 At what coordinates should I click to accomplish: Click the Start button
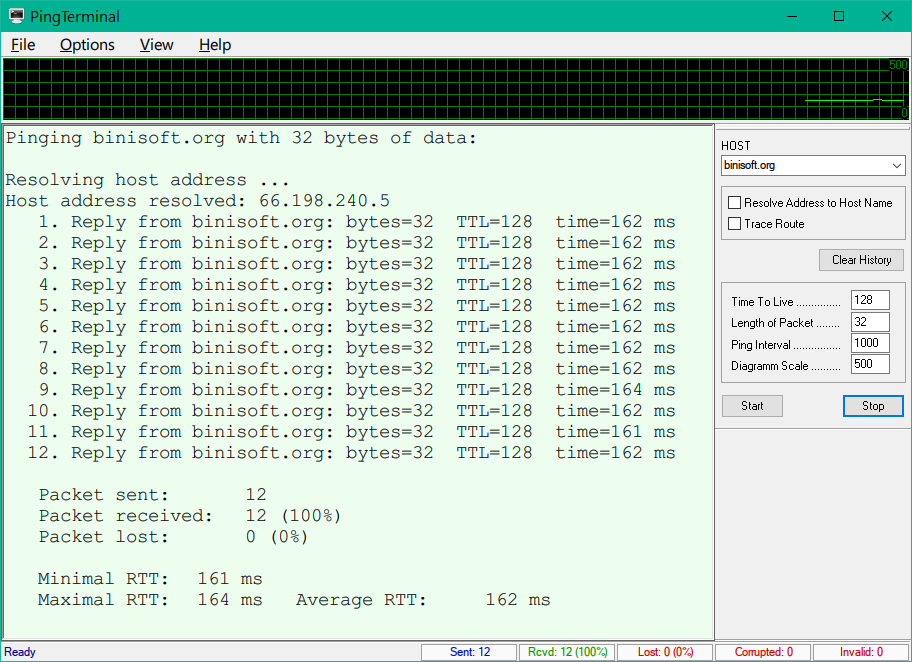(x=752, y=406)
